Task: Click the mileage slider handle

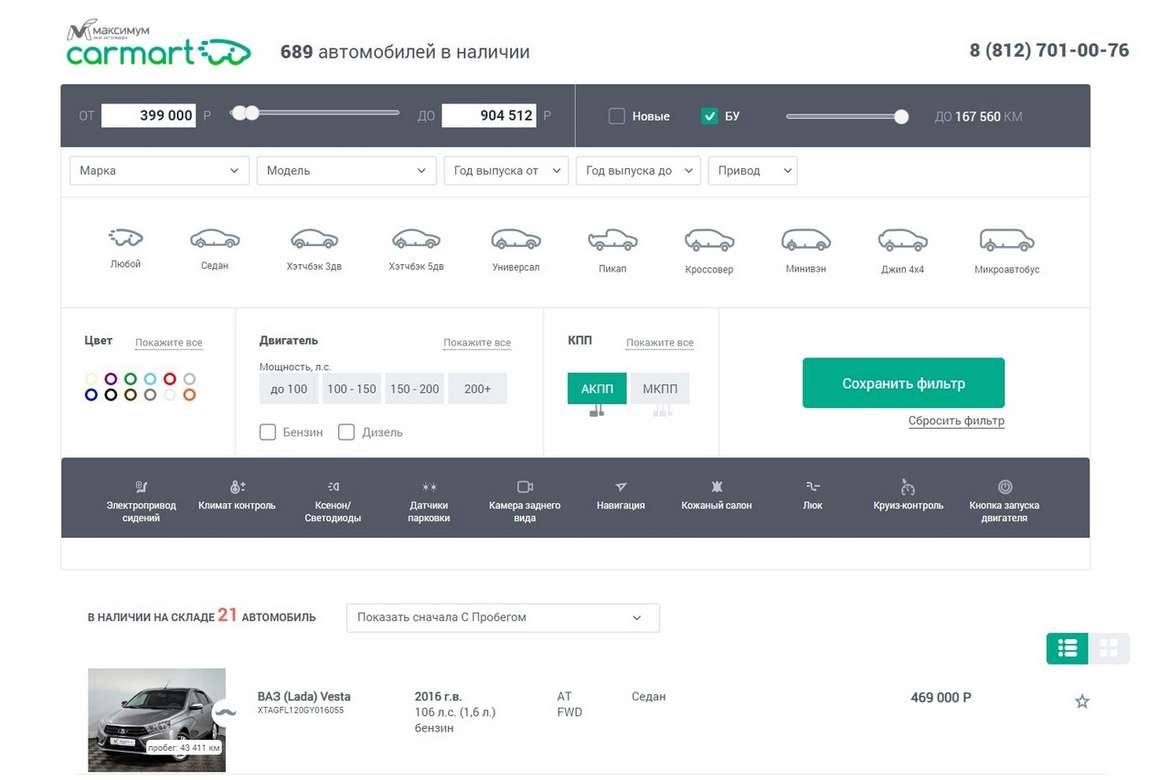Action: pyautogui.click(x=901, y=116)
